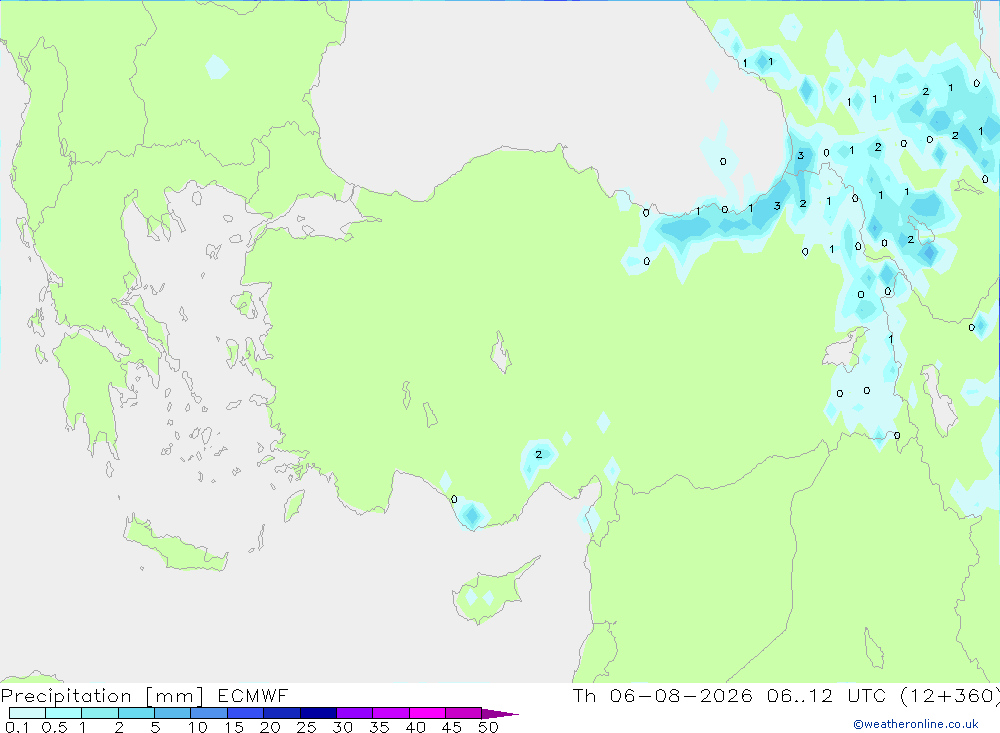Click the 0.1–0.5 mm legend color swatch
Screen dimensions: 1000x733
[x=27, y=713]
